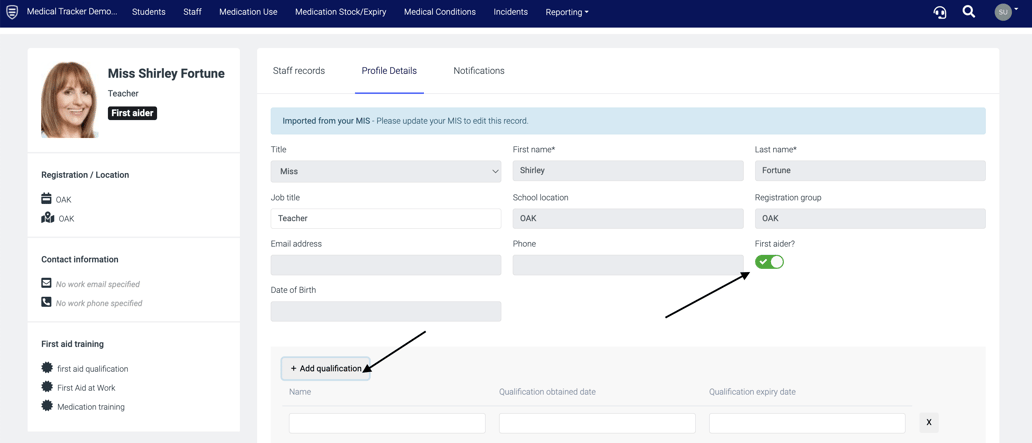
Task: Click the First name field with Shirley
Action: pyautogui.click(x=628, y=171)
